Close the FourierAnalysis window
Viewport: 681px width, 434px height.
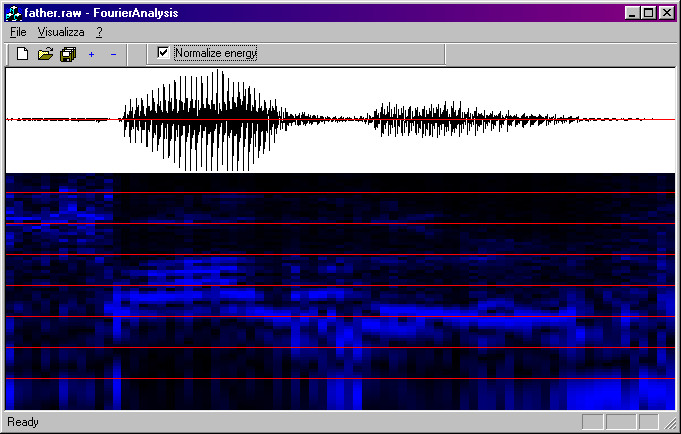(x=666, y=13)
